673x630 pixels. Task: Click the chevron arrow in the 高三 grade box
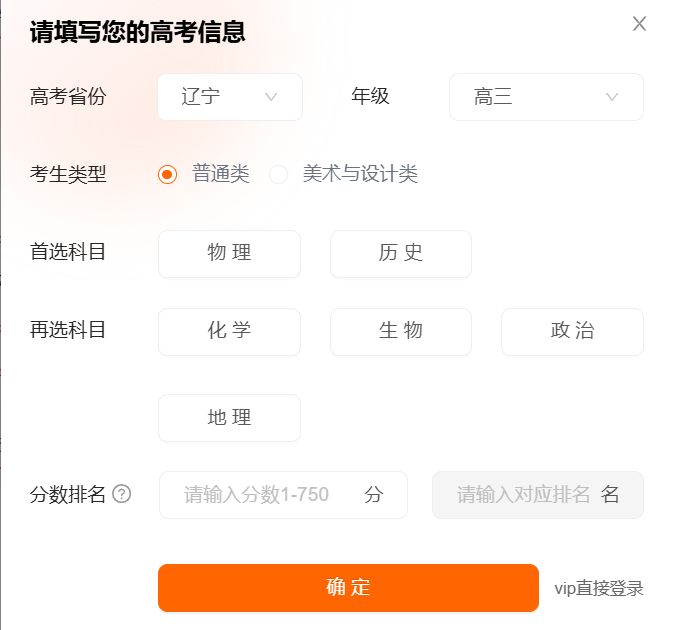(x=612, y=97)
